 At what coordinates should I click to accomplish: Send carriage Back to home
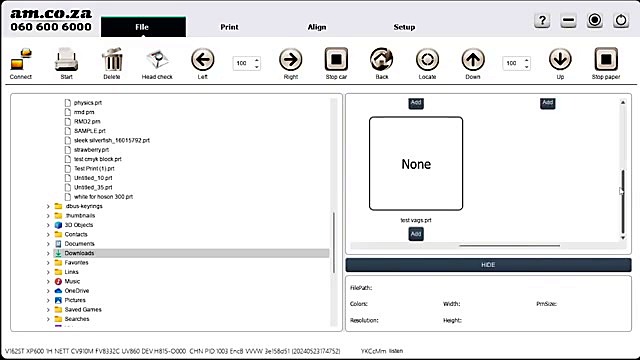(382, 60)
